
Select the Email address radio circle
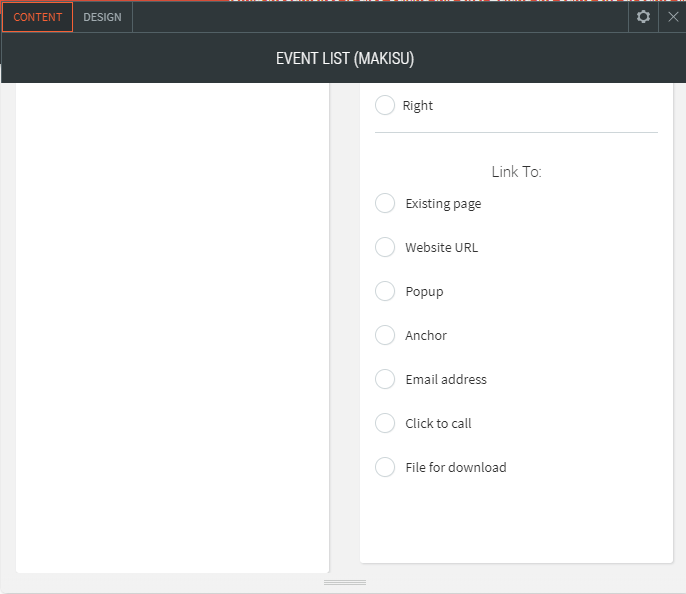click(x=385, y=379)
